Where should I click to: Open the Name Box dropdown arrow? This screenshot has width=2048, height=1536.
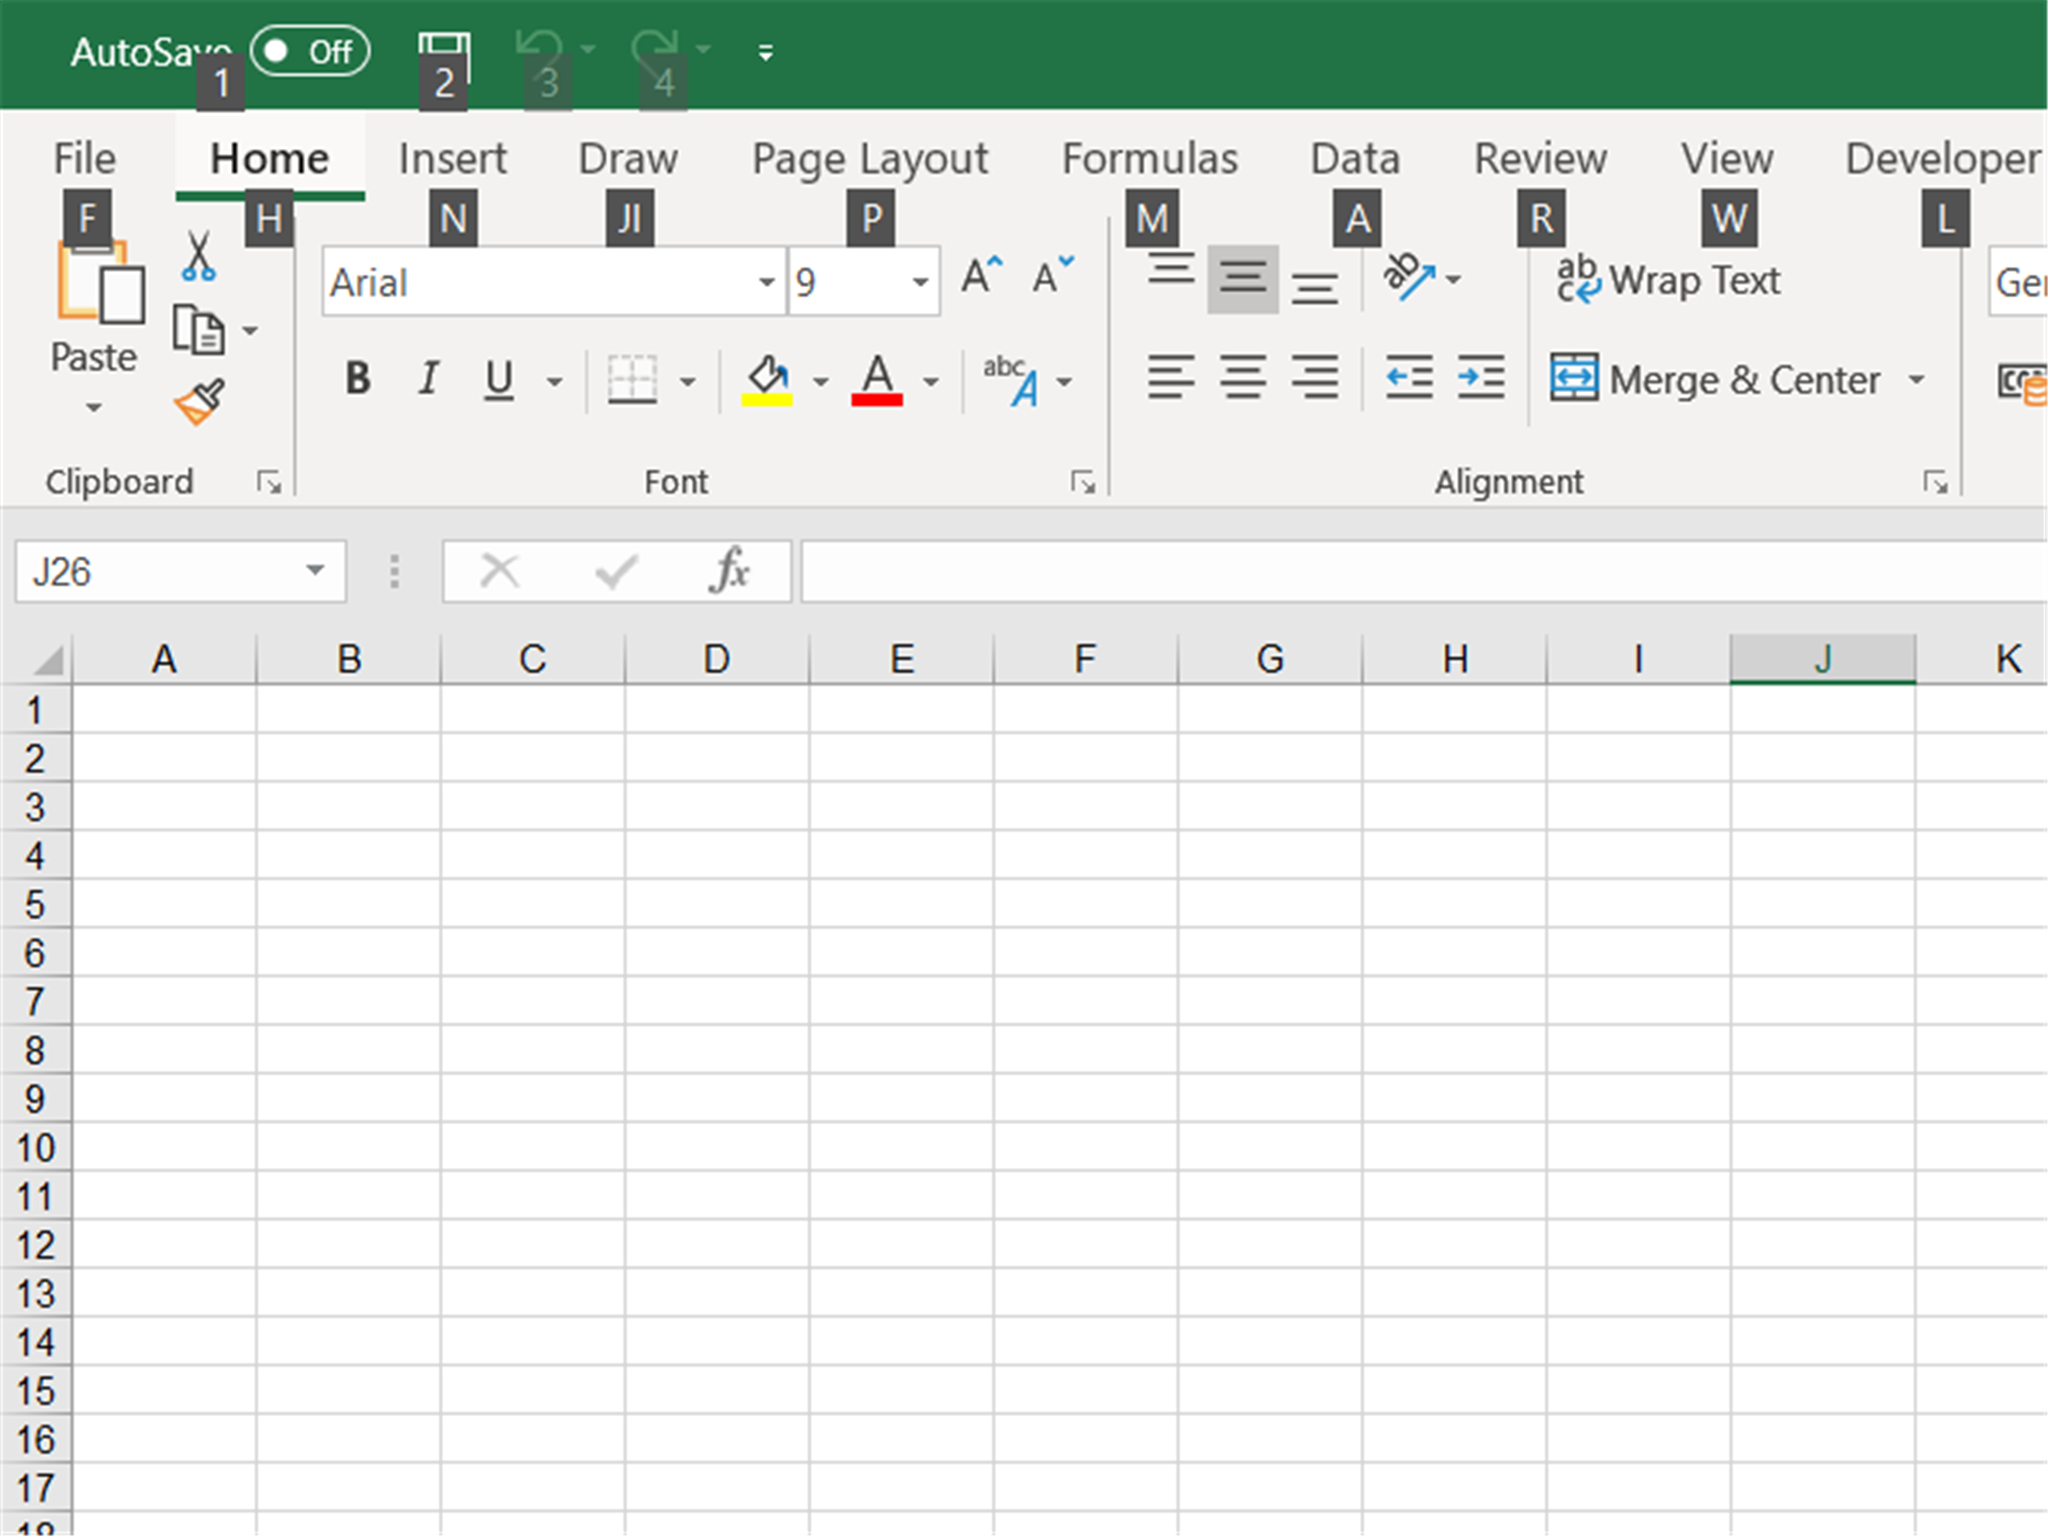click(x=315, y=571)
